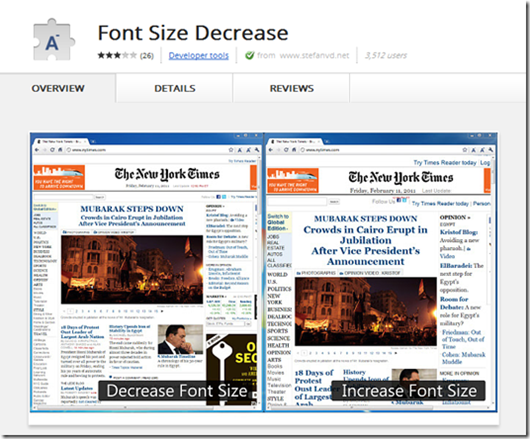Click the Font Size Decrease puzzle-piece extension icon

tap(53, 40)
